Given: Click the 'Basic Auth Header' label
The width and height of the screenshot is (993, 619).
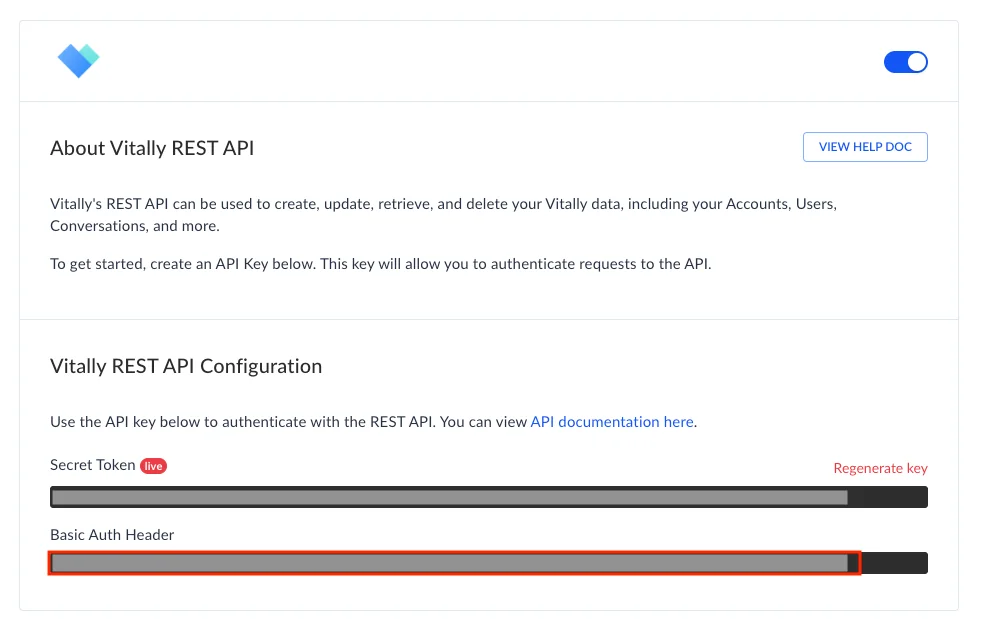Looking at the screenshot, I should pyautogui.click(x=112, y=535).
